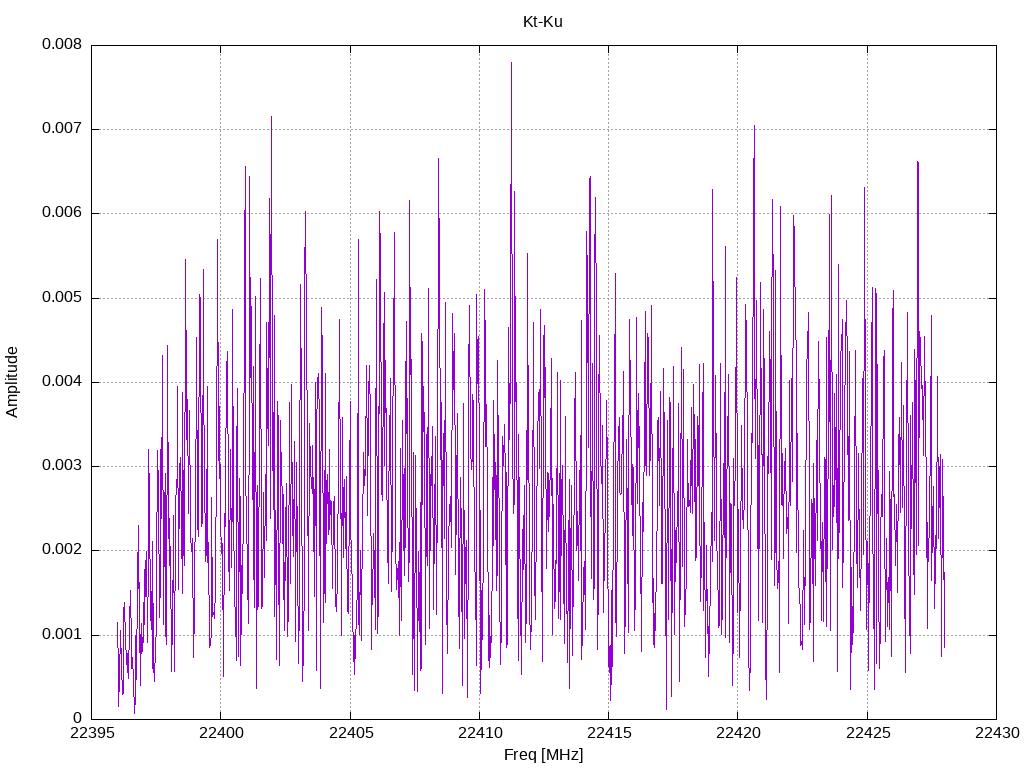
Task: Click the y-axis tick label 0.006
Action: click(x=62, y=212)
